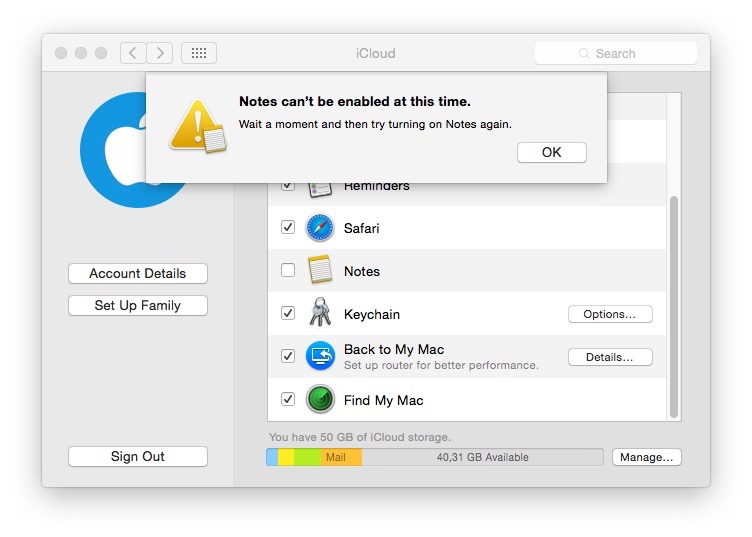Uncheck the Reminders checkbox
Image resolution: width=752 pixels, height=537 pixels.
tap(288, 186)
